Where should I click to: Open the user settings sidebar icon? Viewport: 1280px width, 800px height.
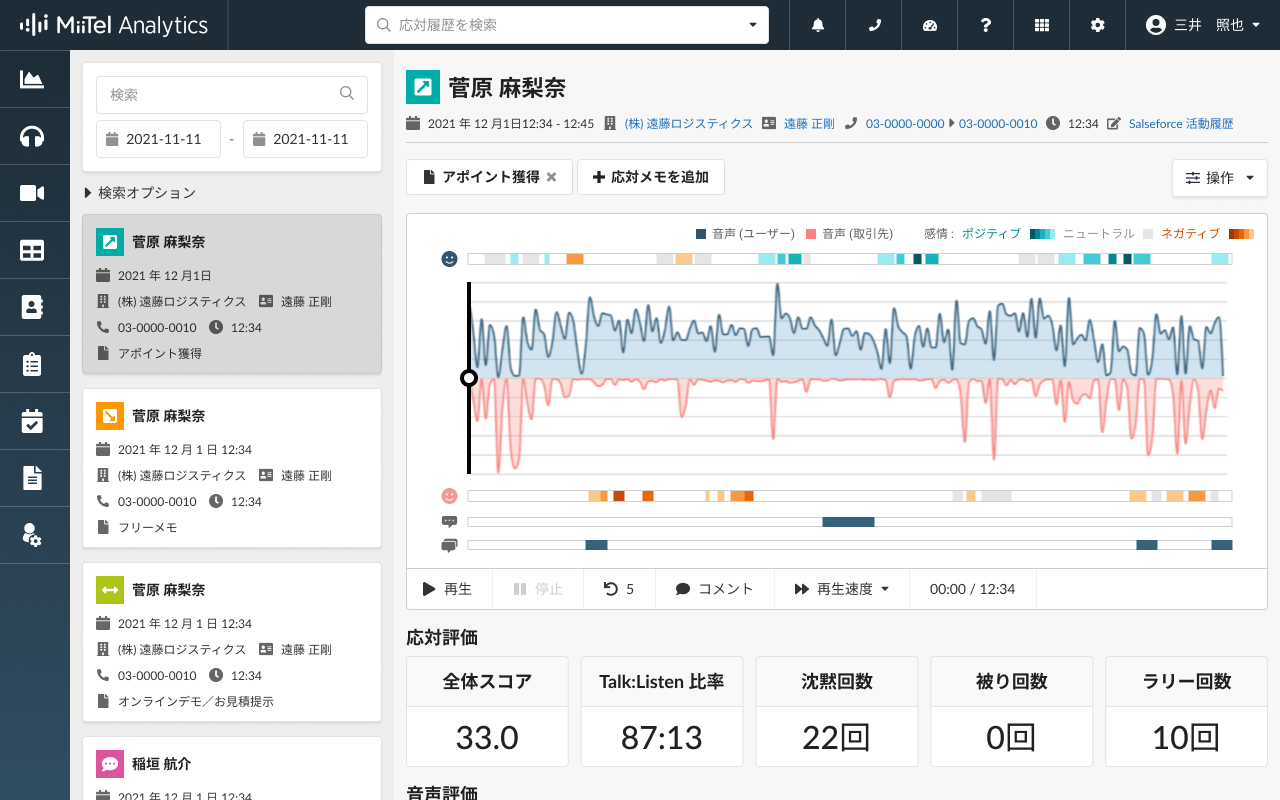[x=33, y=535]
